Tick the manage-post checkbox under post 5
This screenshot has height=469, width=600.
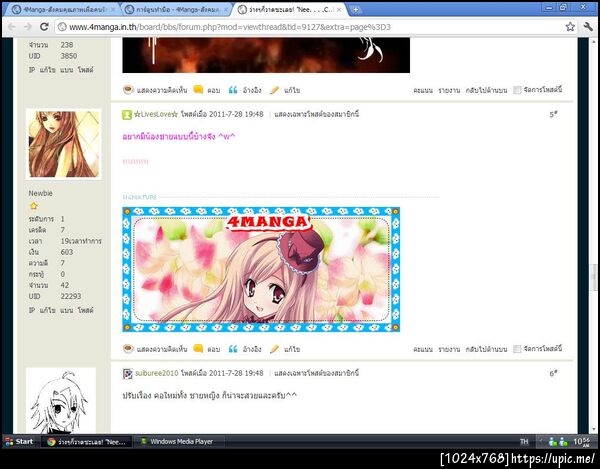click(x=517, y=349)
